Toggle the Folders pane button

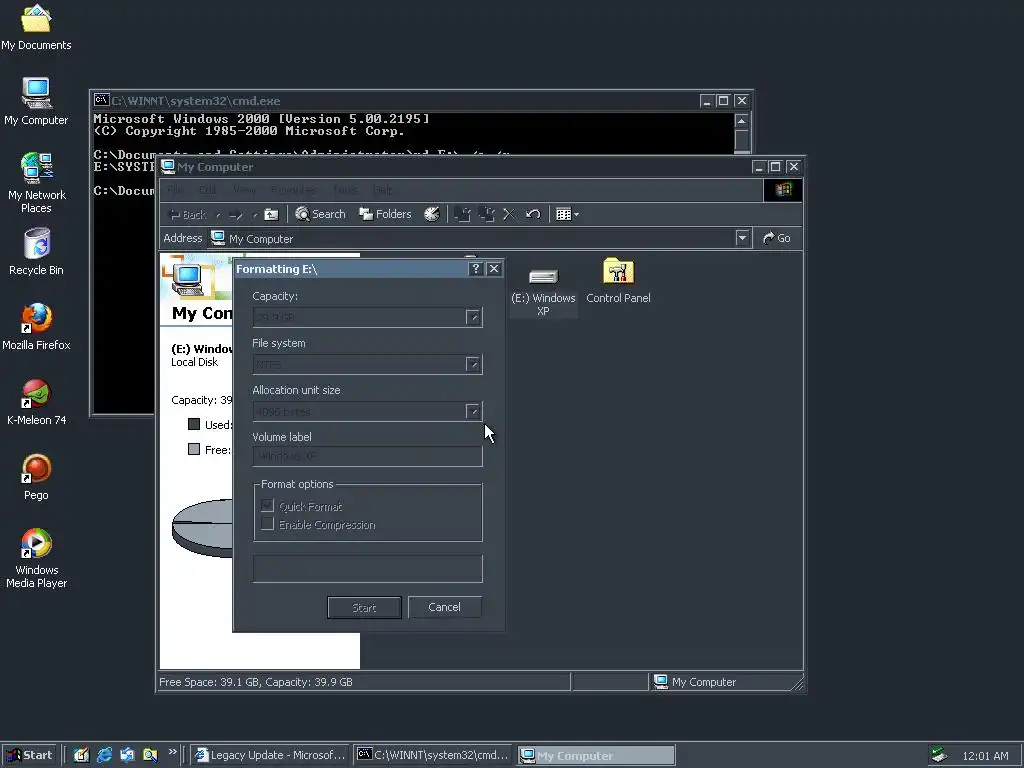click(385, 214)
